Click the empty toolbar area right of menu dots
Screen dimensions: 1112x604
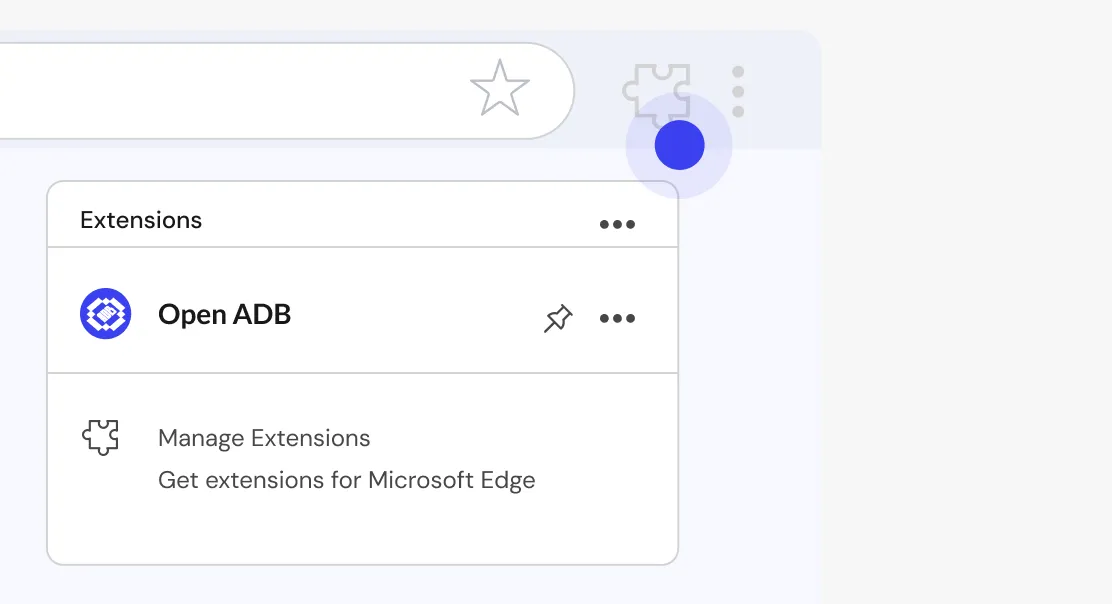coord(785,92)
